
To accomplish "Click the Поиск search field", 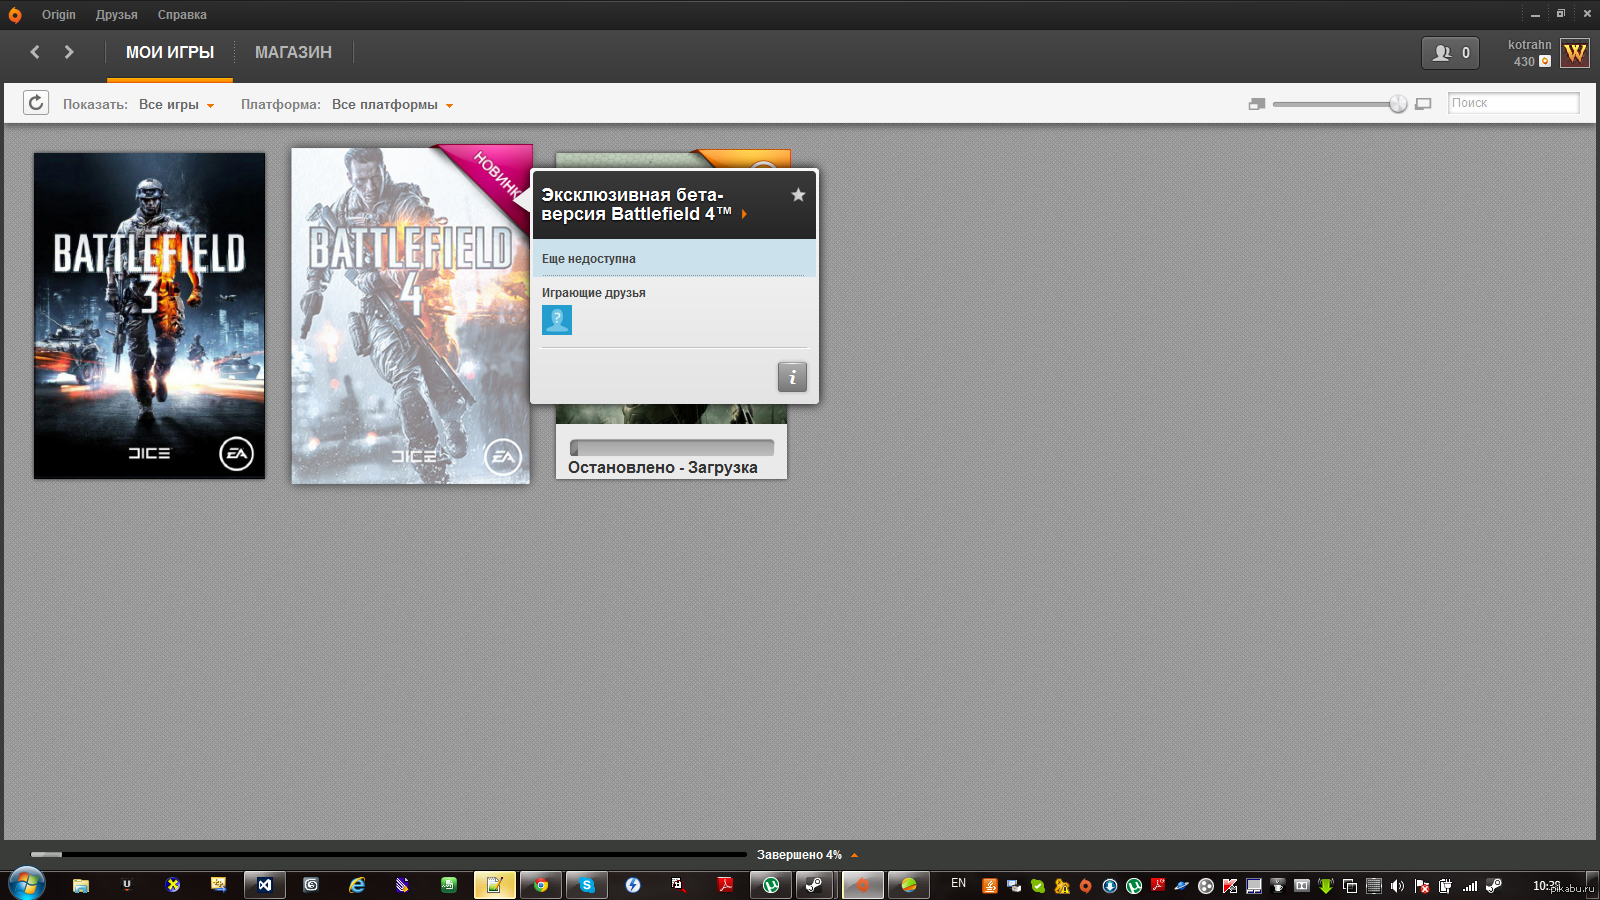I will (x=1513, y=103).
